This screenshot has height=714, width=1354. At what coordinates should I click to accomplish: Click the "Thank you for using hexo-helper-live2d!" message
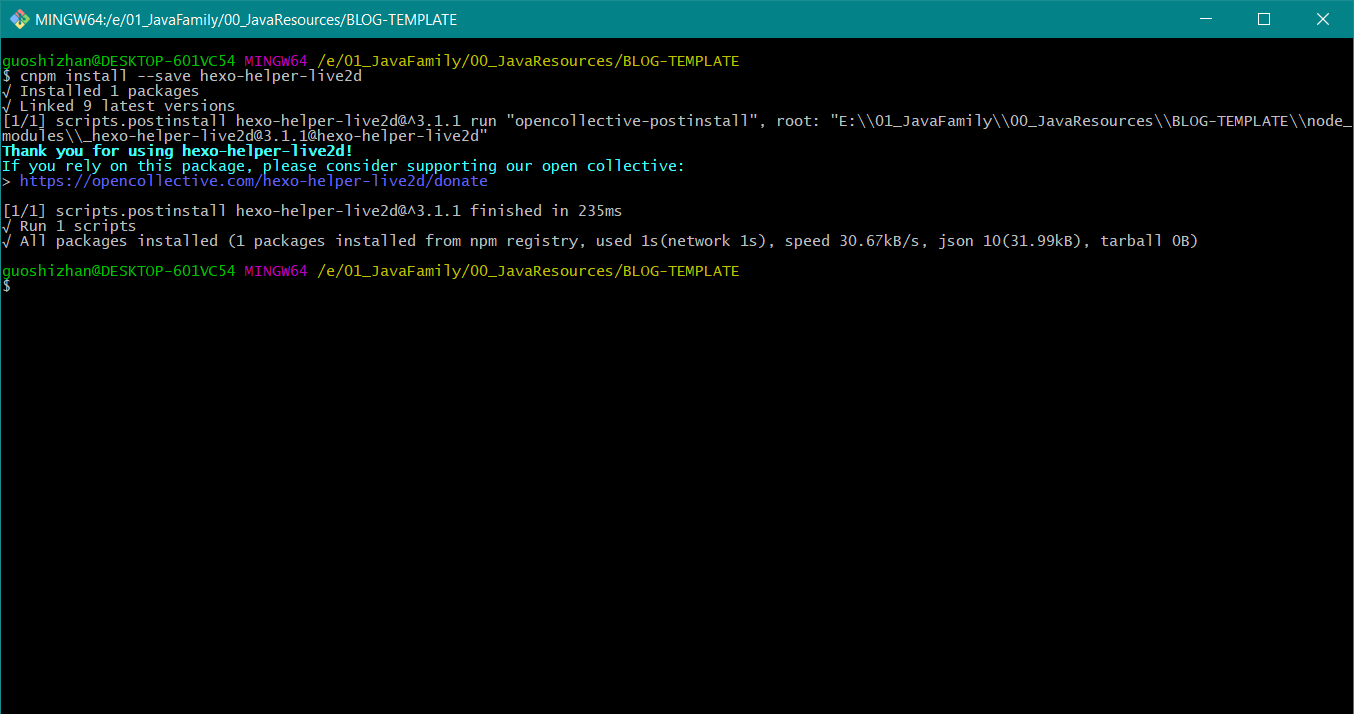[x=177, y=151]
